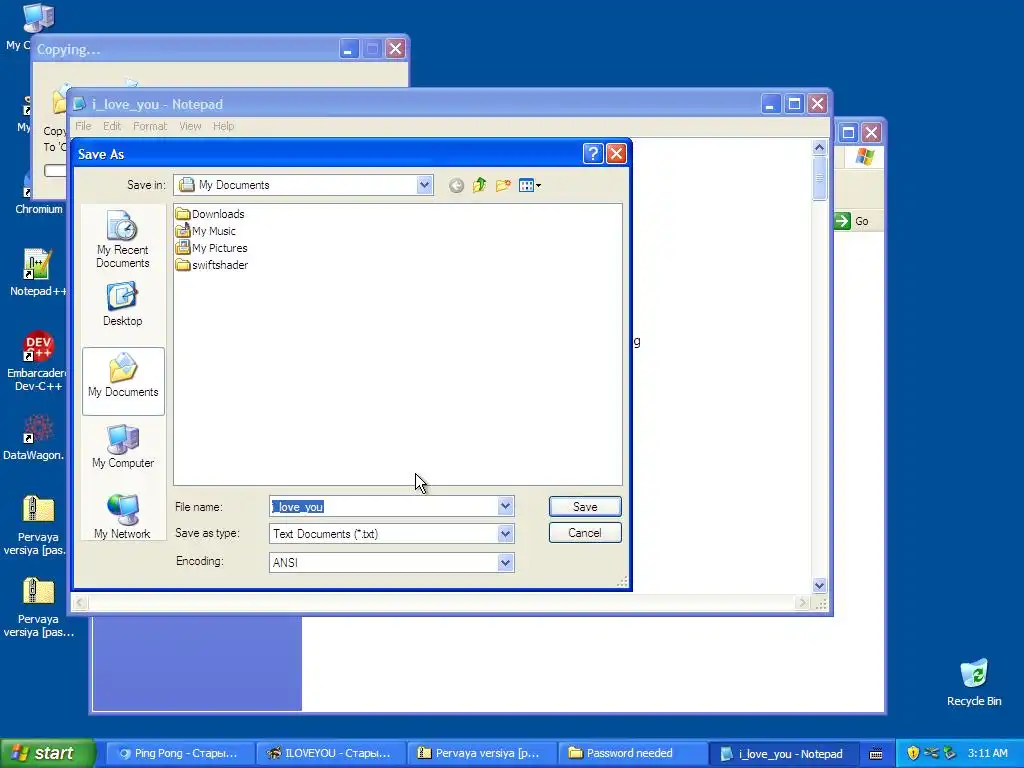Go back using the Back arrow icon in Save As

click(x=456, y=185)
